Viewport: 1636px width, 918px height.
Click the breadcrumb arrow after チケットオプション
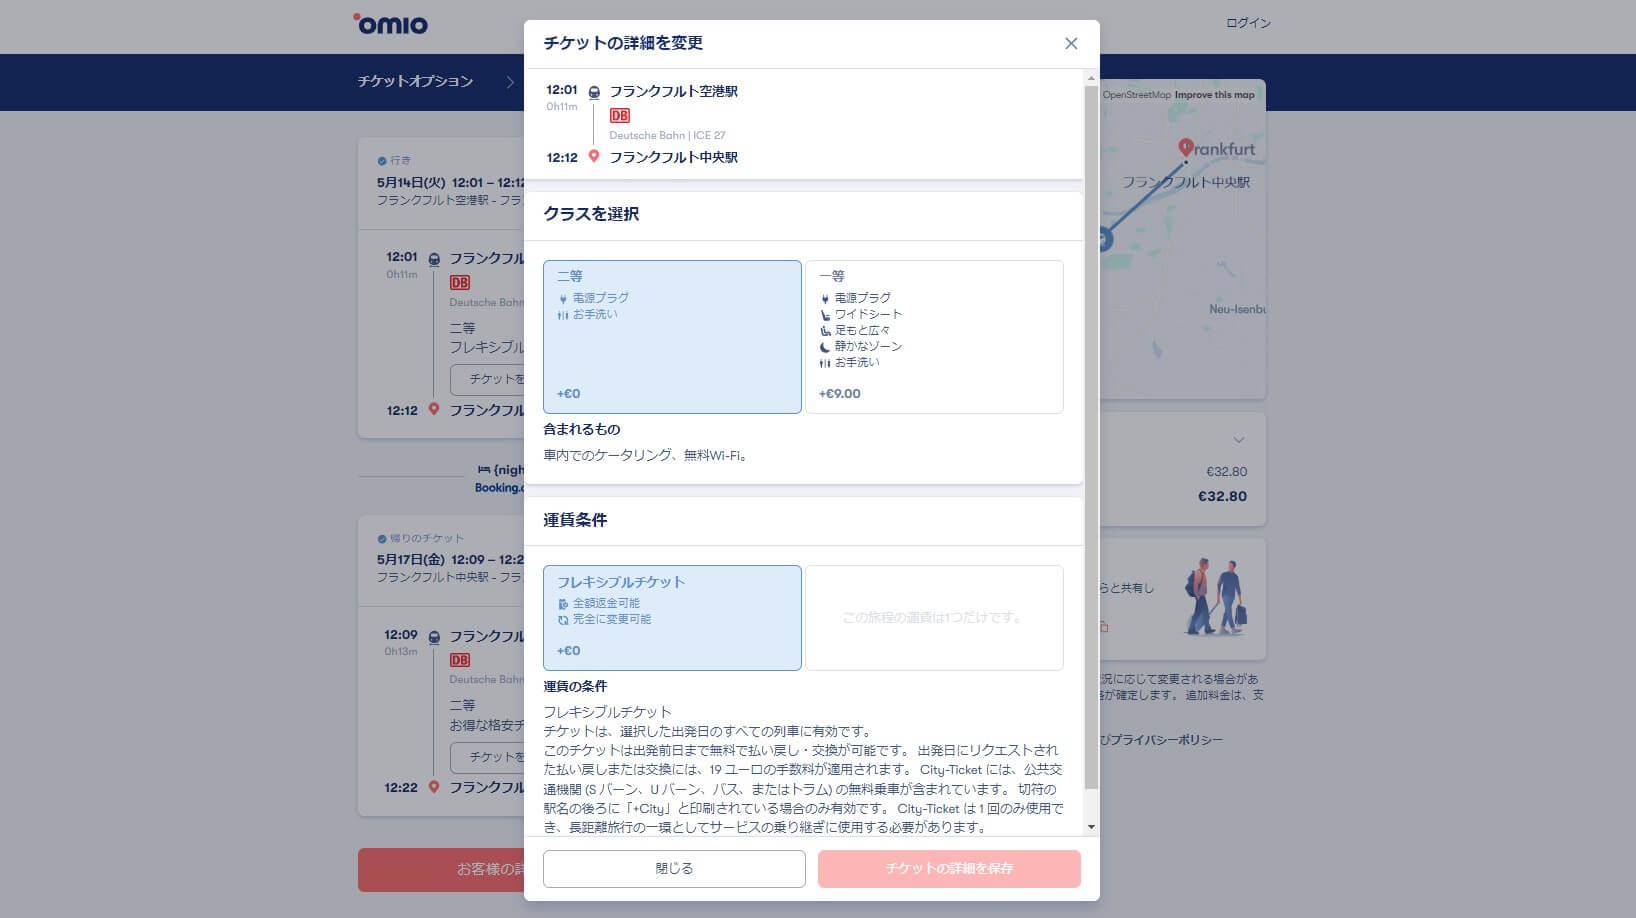pos(510,82)
